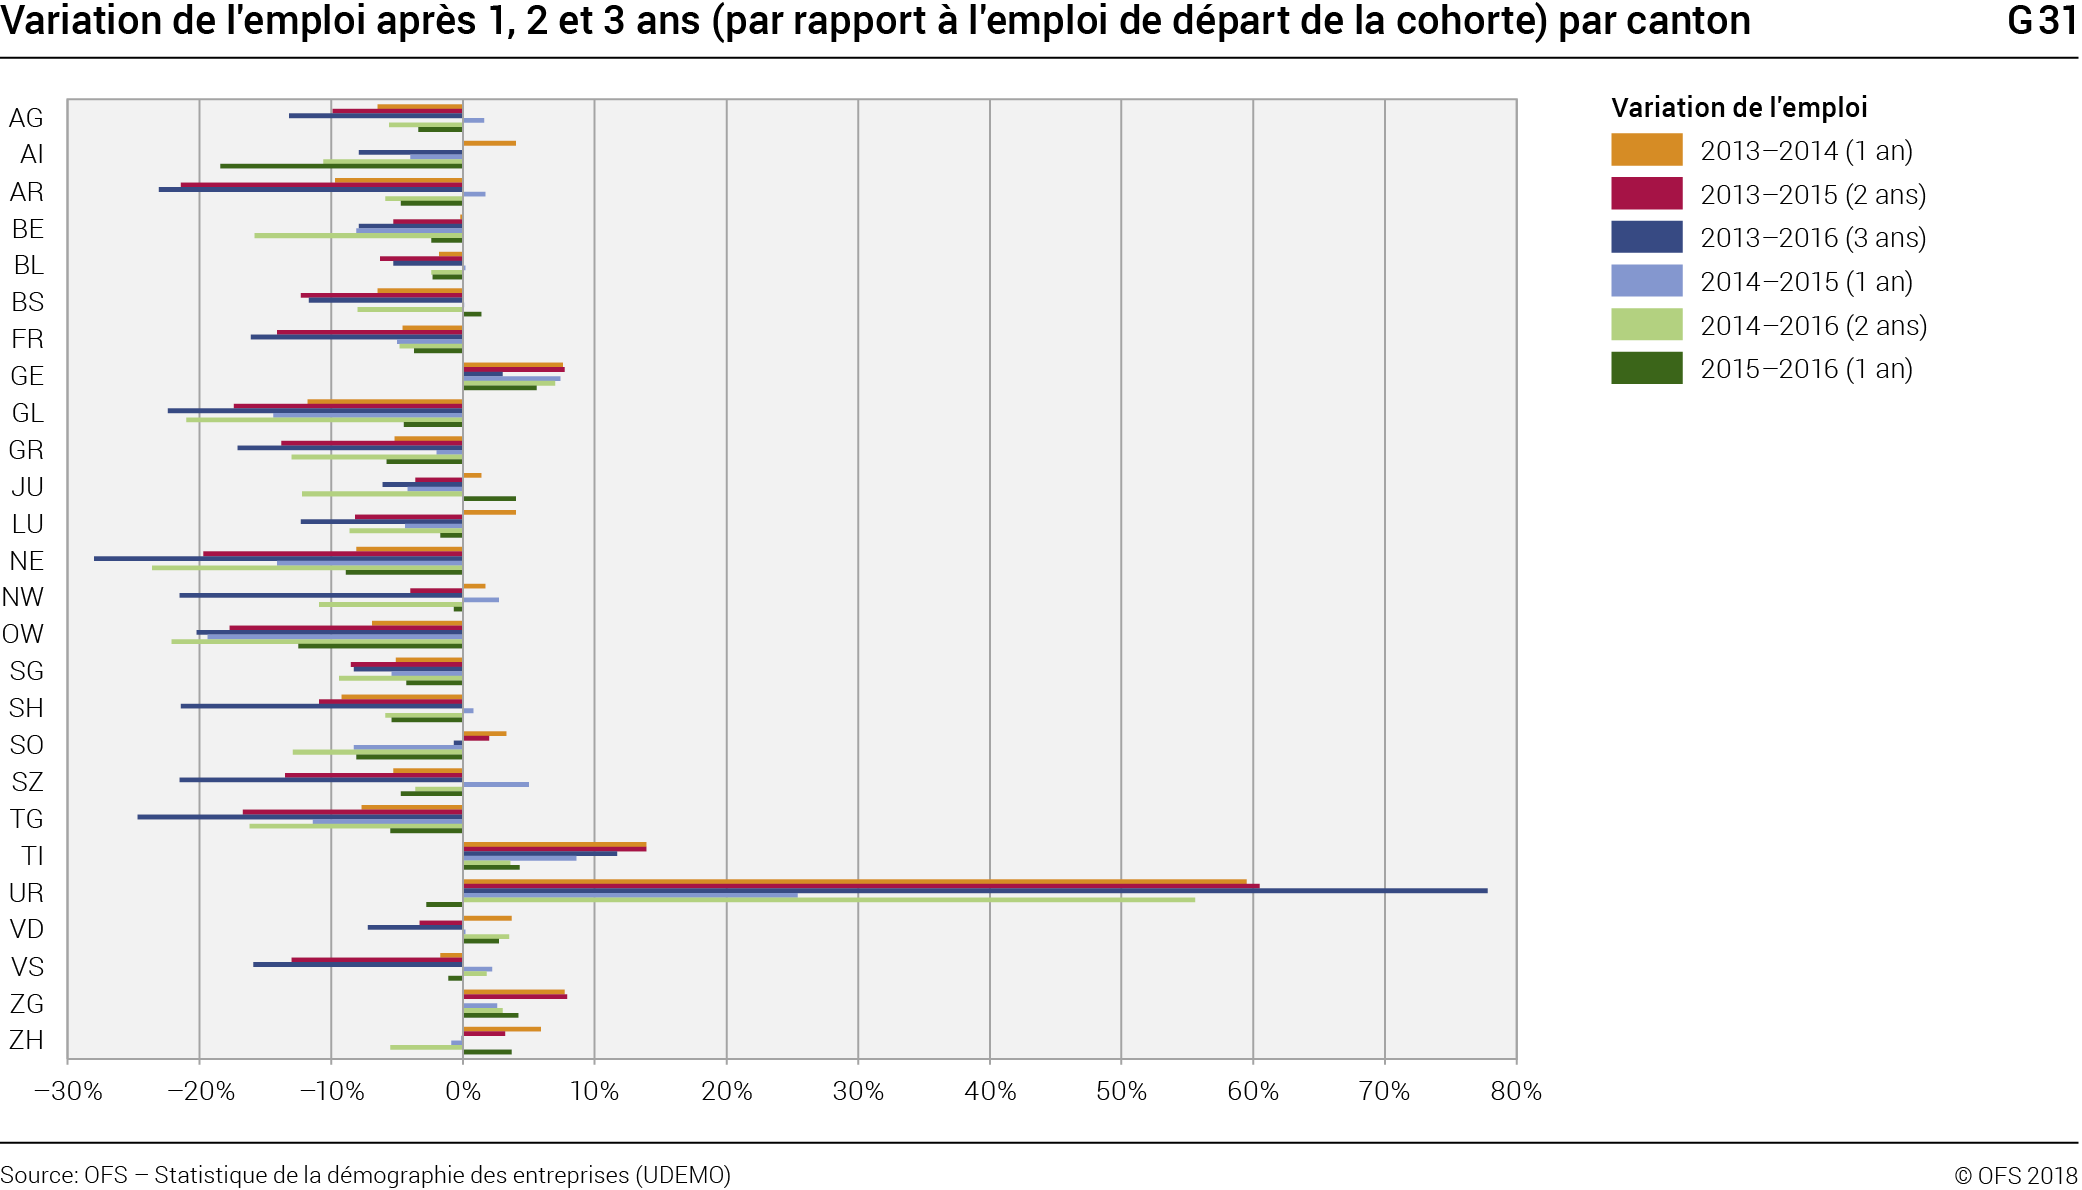The height and width of the screenshot is (1190, 2082).
Task: Click canton label BE
Action: tap(28, 229)
